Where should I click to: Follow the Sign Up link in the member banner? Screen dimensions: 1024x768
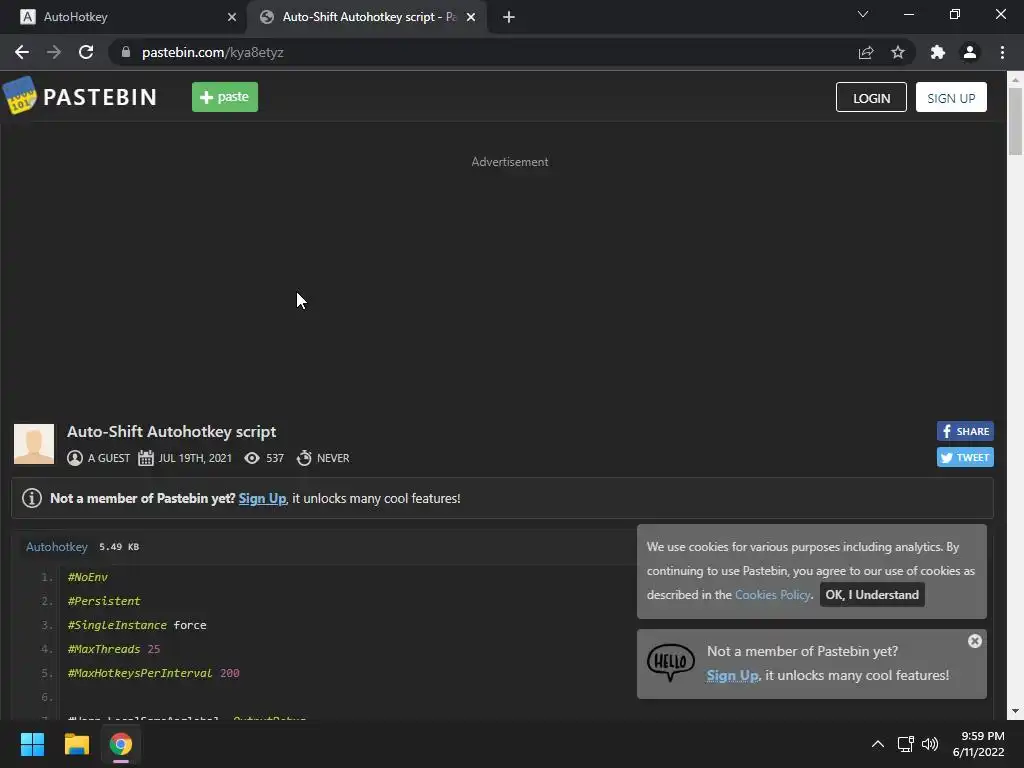(x=262, y=498)
